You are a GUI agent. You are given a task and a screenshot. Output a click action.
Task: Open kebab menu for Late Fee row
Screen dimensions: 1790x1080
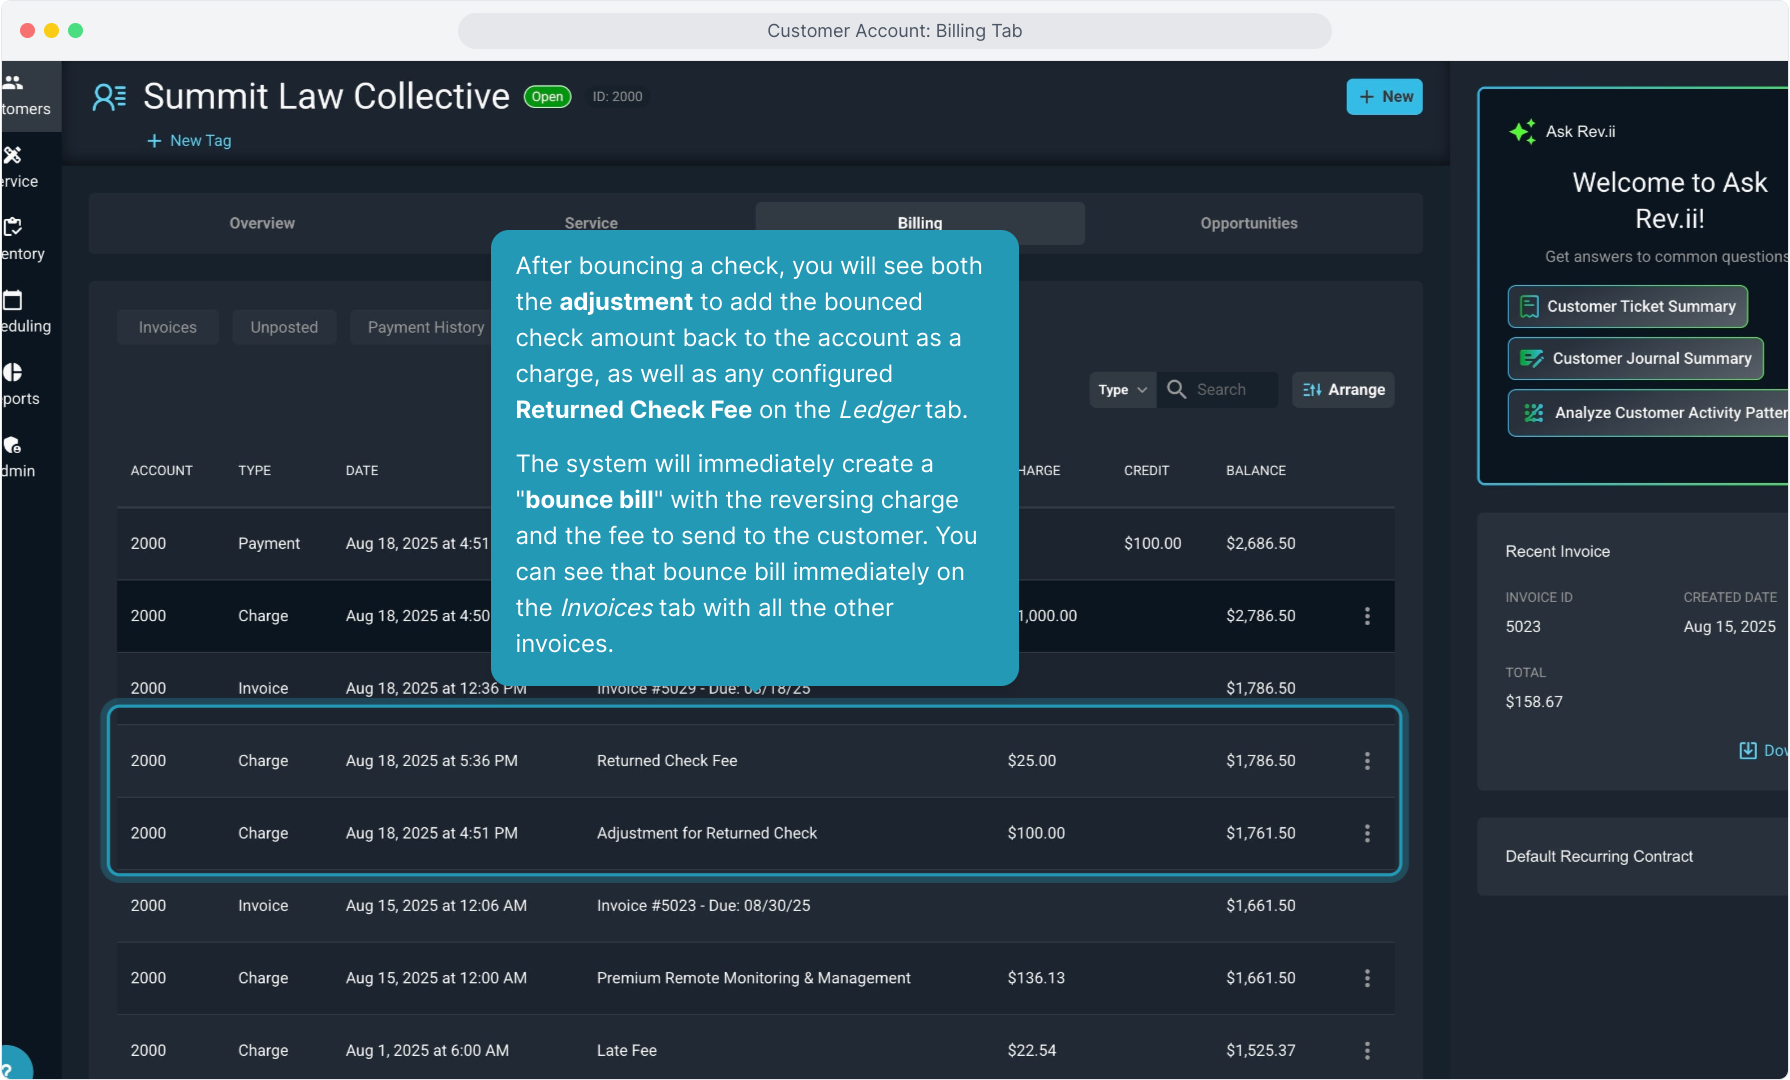pos(1366,1050)
